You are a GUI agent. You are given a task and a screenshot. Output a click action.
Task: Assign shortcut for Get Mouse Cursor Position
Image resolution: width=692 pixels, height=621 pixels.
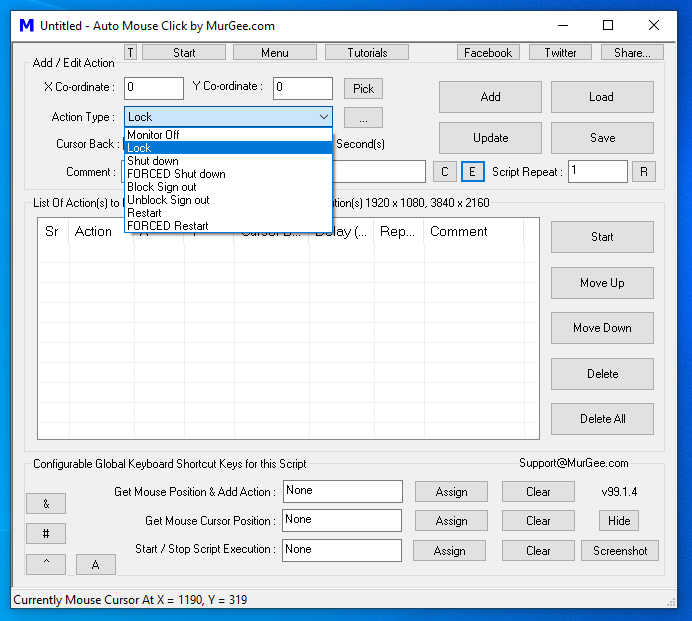[451, 521]
